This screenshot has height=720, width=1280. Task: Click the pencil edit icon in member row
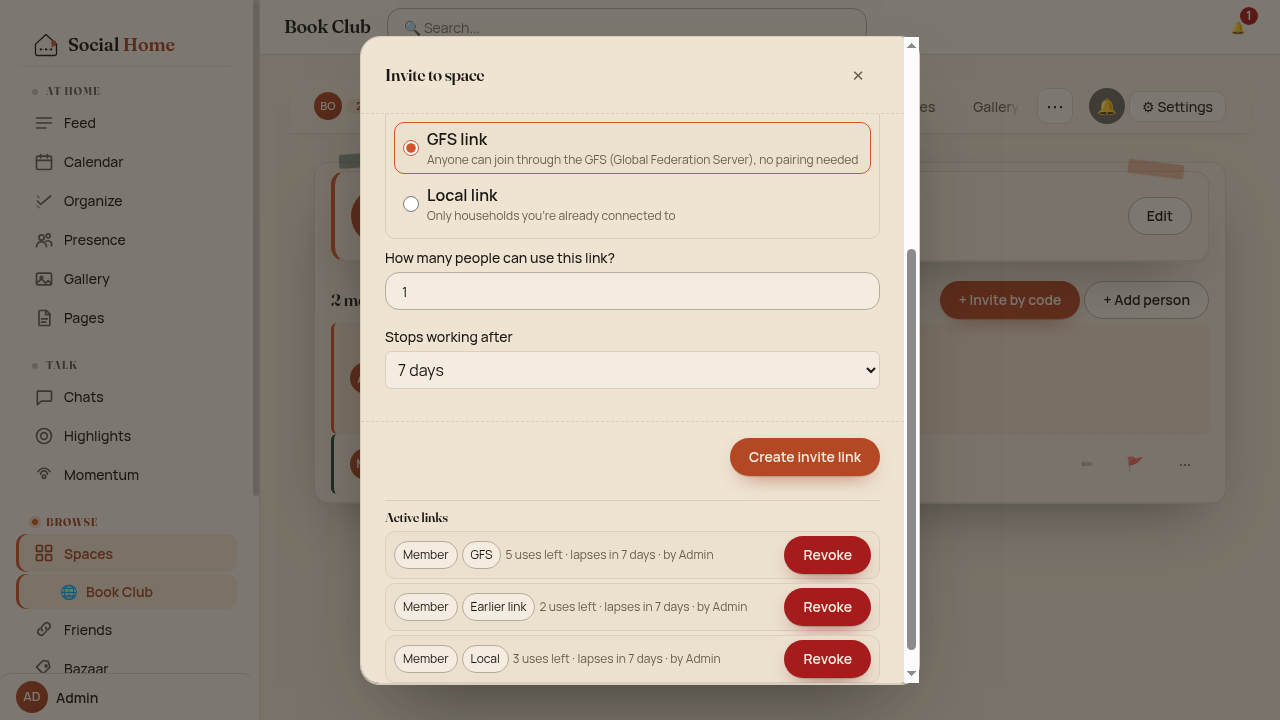click(x=1086, y=464)
